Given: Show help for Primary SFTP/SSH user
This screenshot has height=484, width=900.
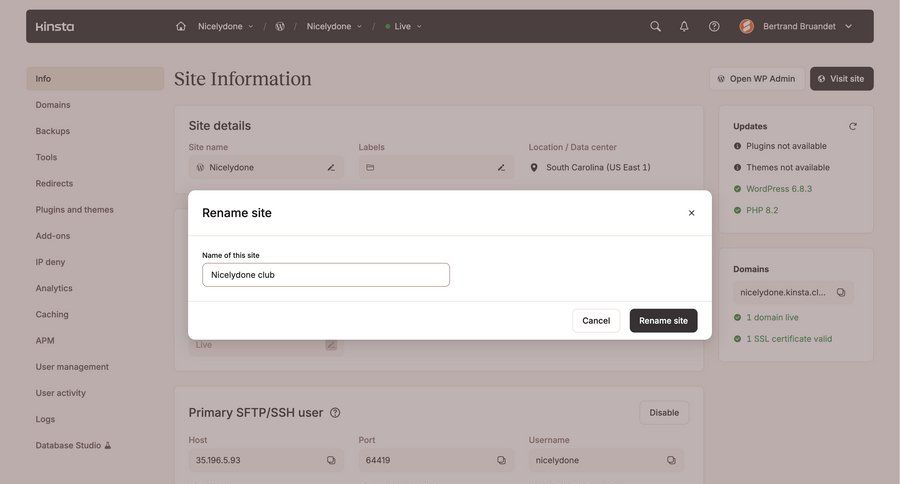Looking at the screenshot, I should [335, 413].
